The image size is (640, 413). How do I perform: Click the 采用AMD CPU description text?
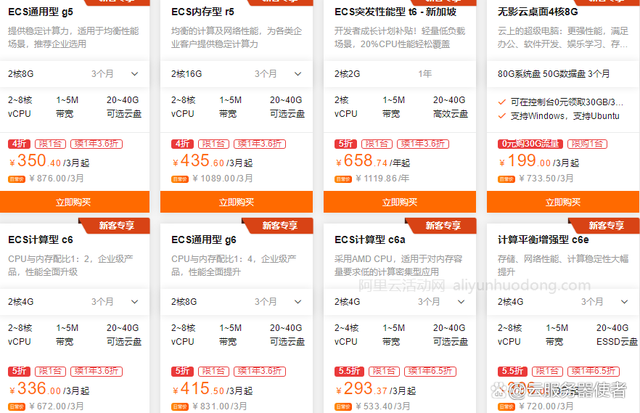pyautogui.click(x=398, y=265)
